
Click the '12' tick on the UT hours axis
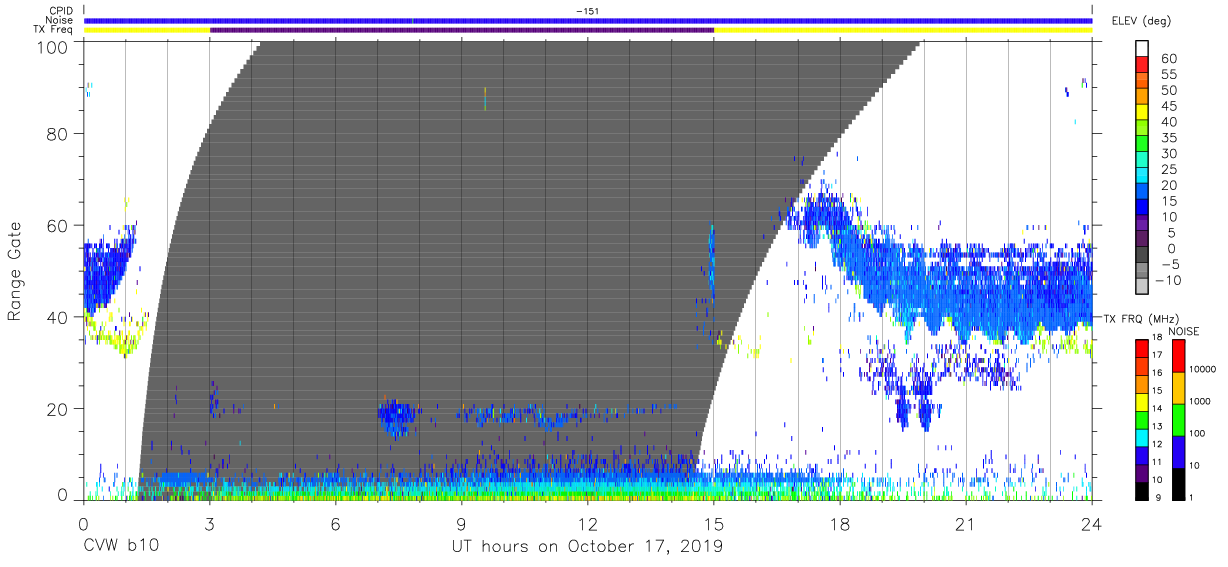[x=588, y=524]
